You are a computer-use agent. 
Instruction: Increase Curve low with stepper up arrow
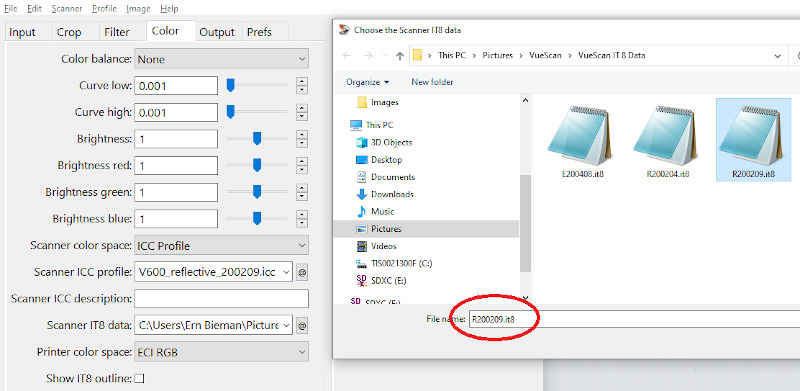(302, 82)
